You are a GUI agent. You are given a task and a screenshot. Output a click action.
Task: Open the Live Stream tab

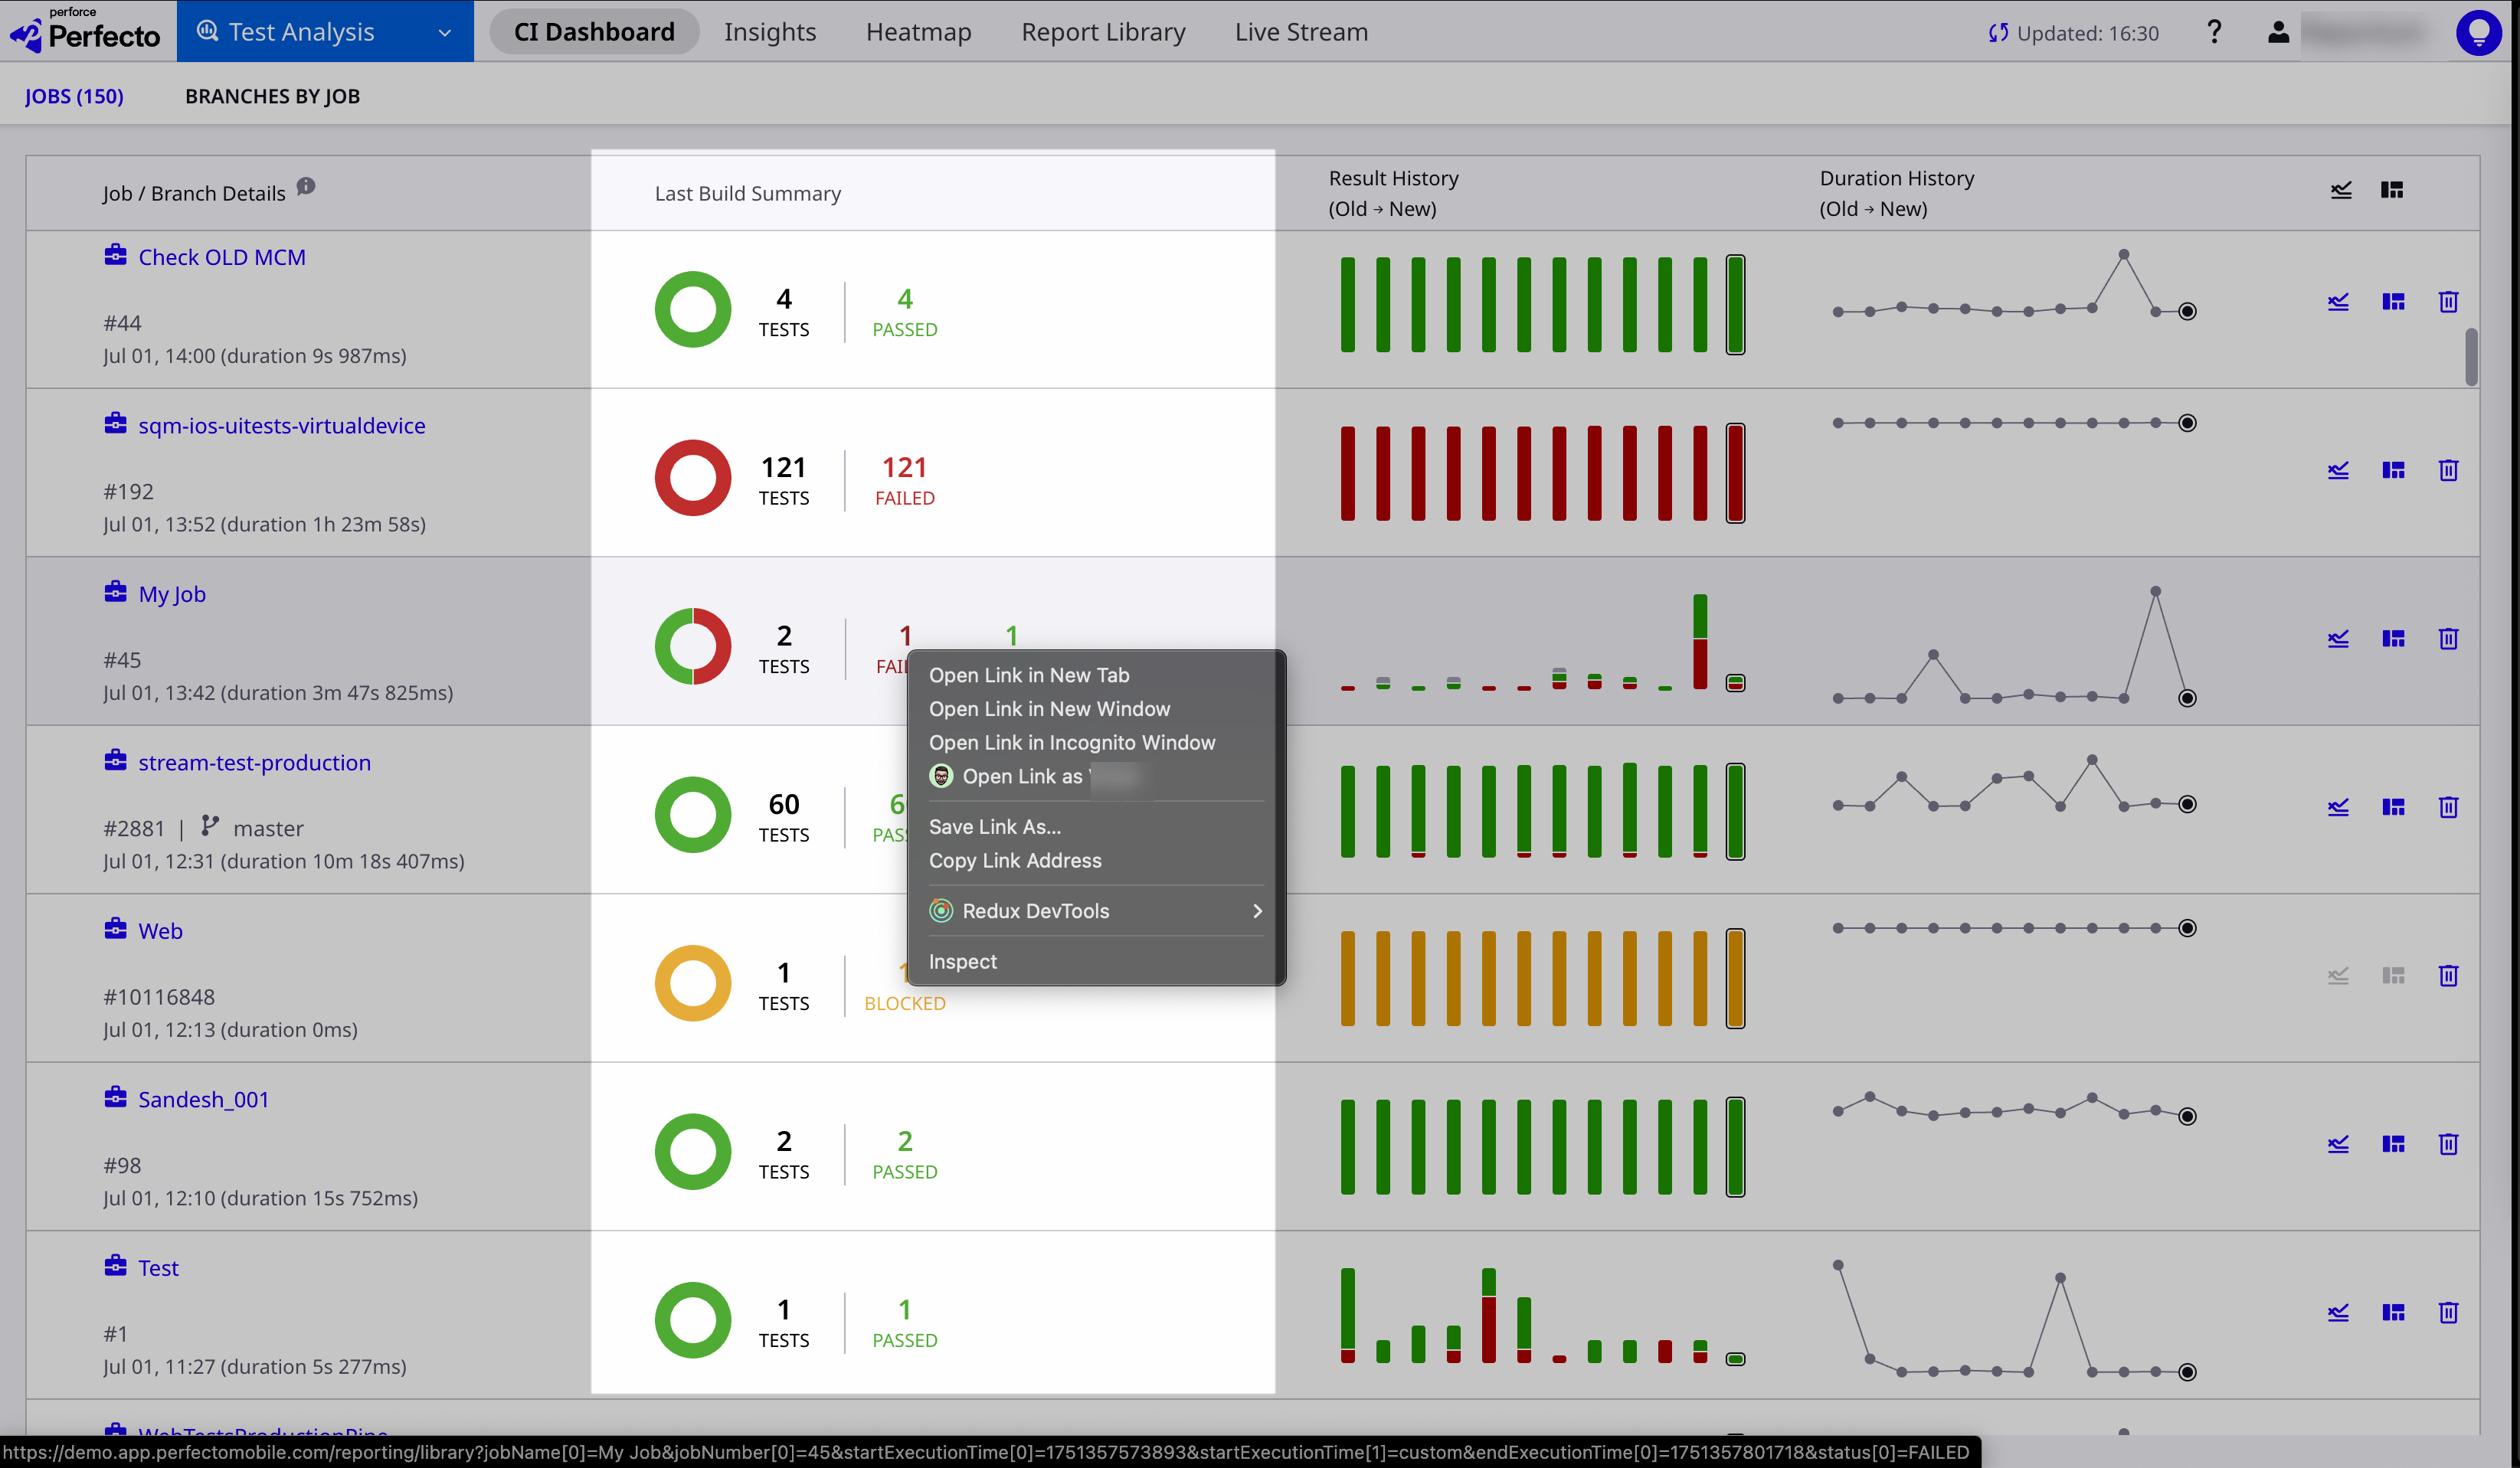[x=1301, y=32]
